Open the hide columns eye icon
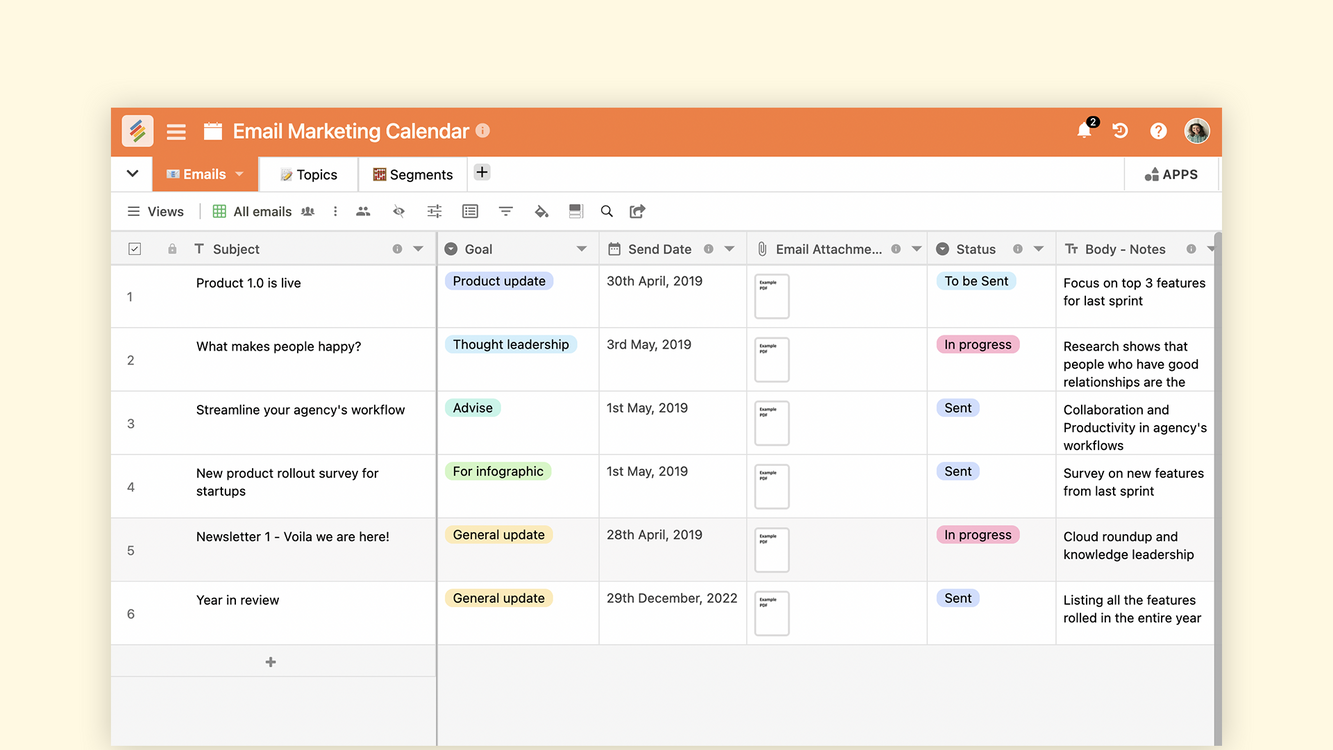Screen dimensions: 1333x750 [399, 211]
